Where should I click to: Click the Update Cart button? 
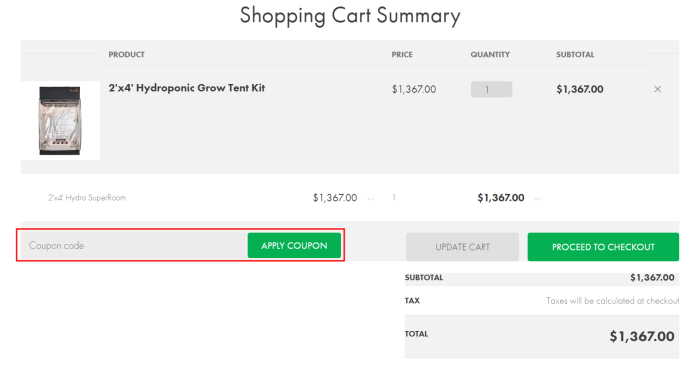click(x=462, y=247)
